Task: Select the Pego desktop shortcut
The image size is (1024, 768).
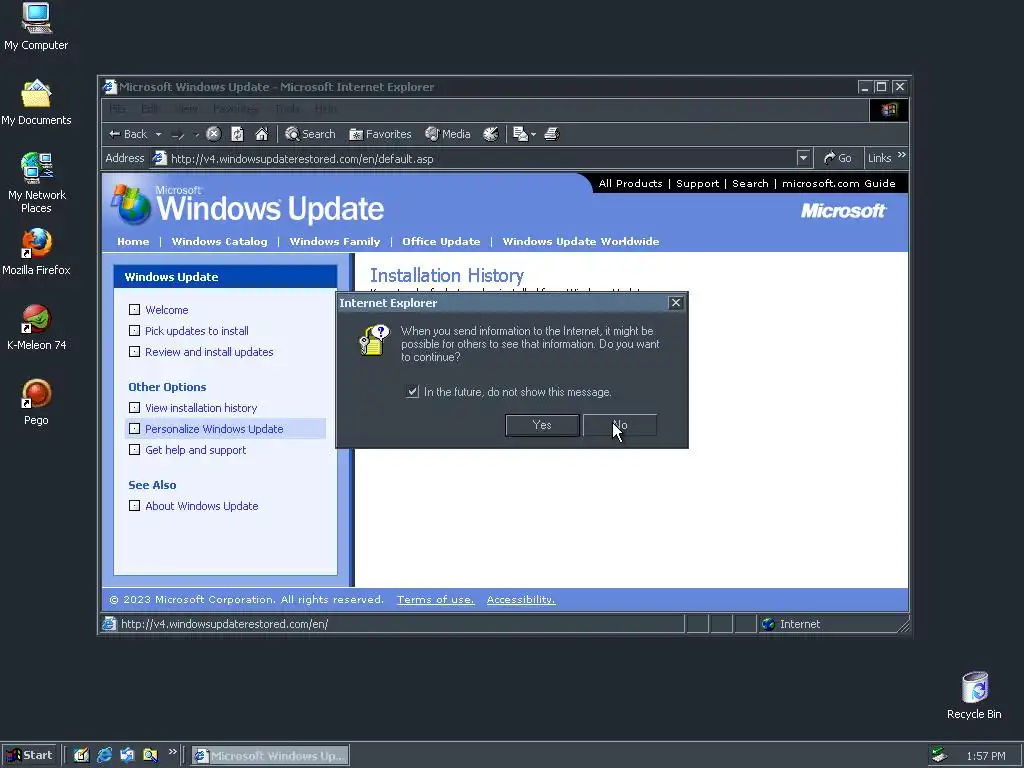Action: tap(36, 402)
